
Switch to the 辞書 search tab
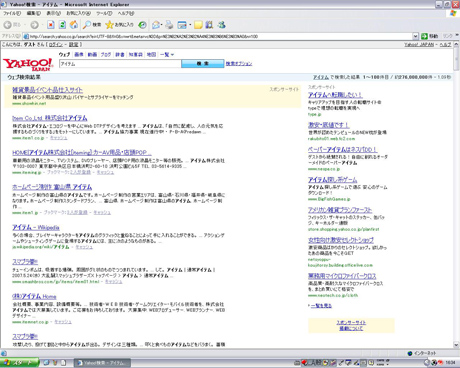click(x=120, y=54)
